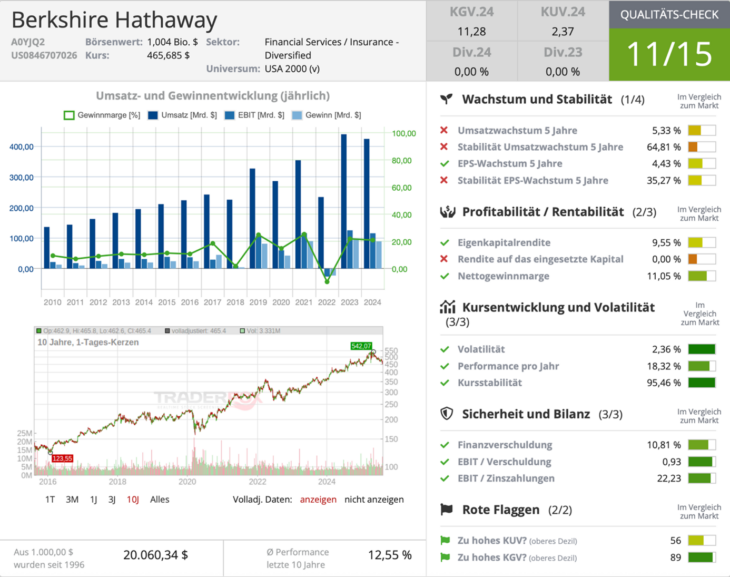Screen dimensions: 730x577
Task: Switch chart to 1J timeframe
Action: [x=94, y=499]
